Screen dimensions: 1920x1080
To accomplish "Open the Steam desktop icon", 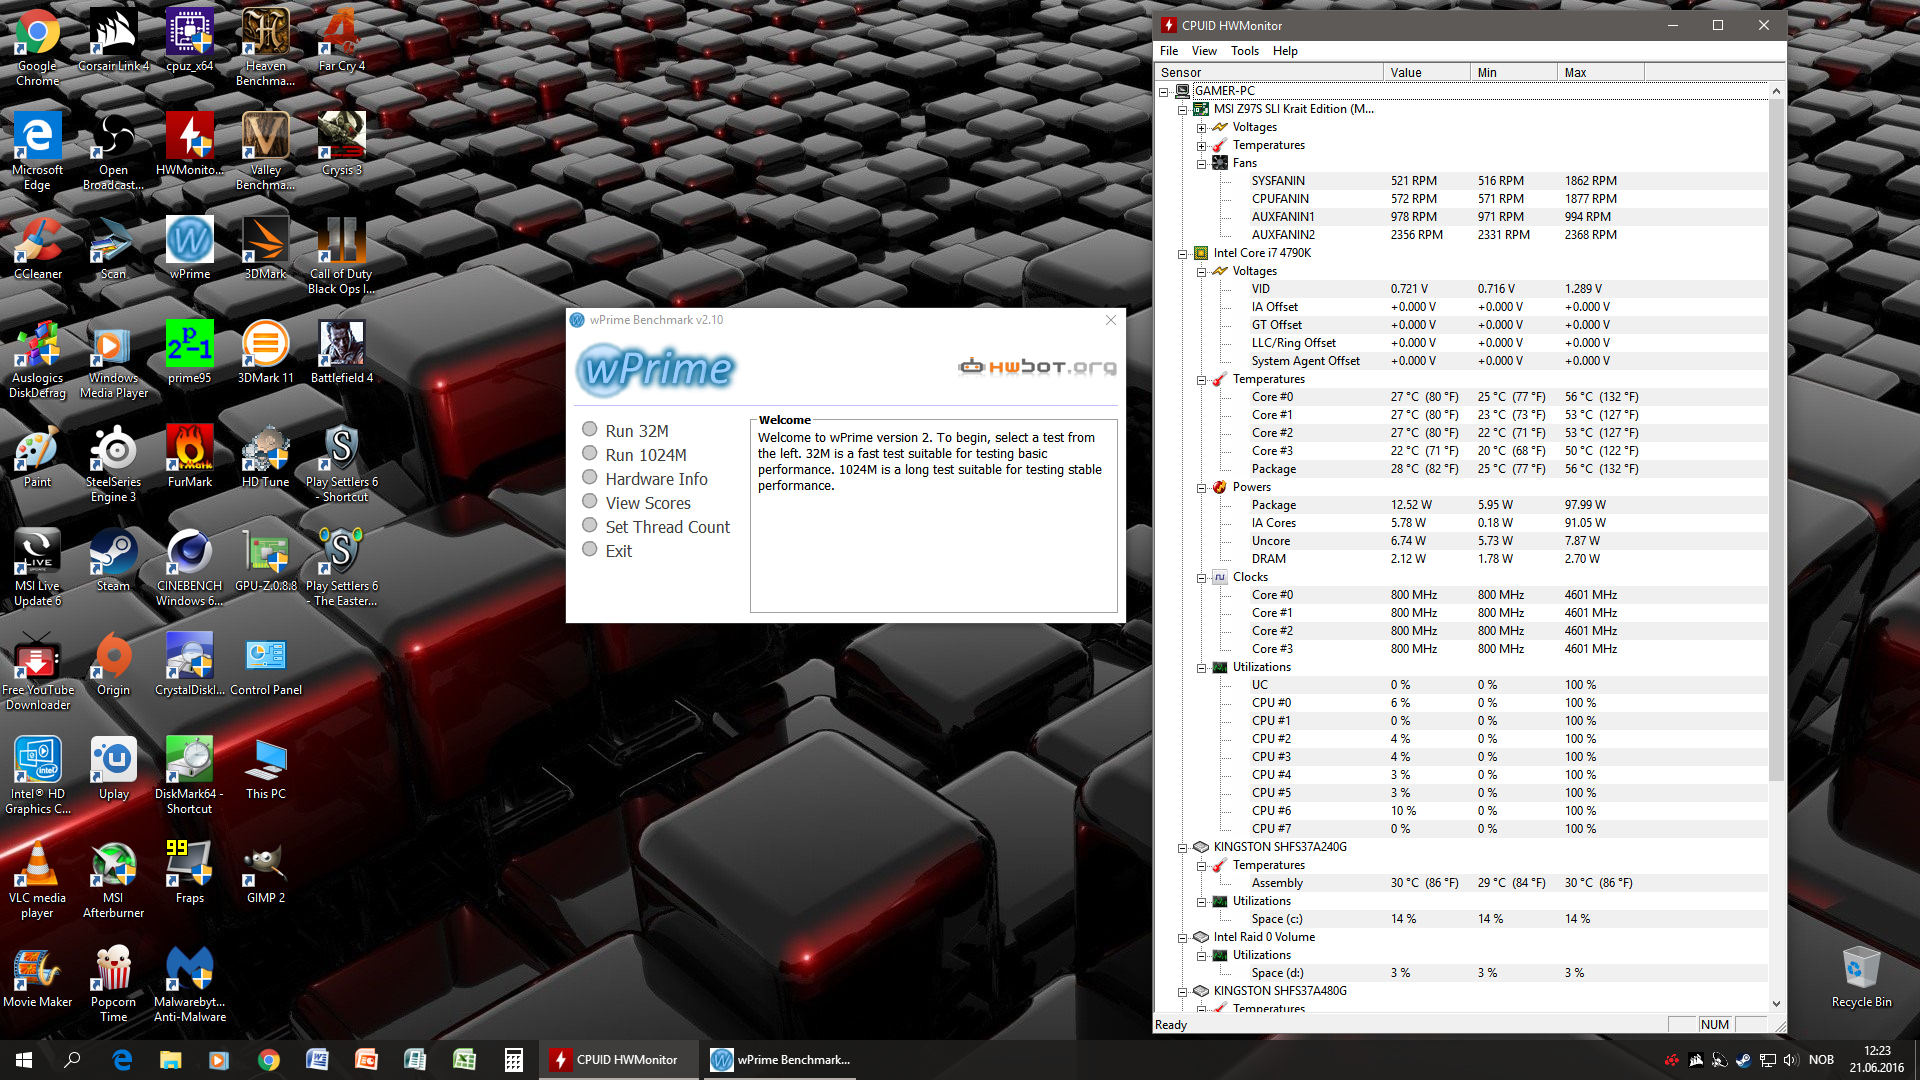I will (x=113, y=560).
